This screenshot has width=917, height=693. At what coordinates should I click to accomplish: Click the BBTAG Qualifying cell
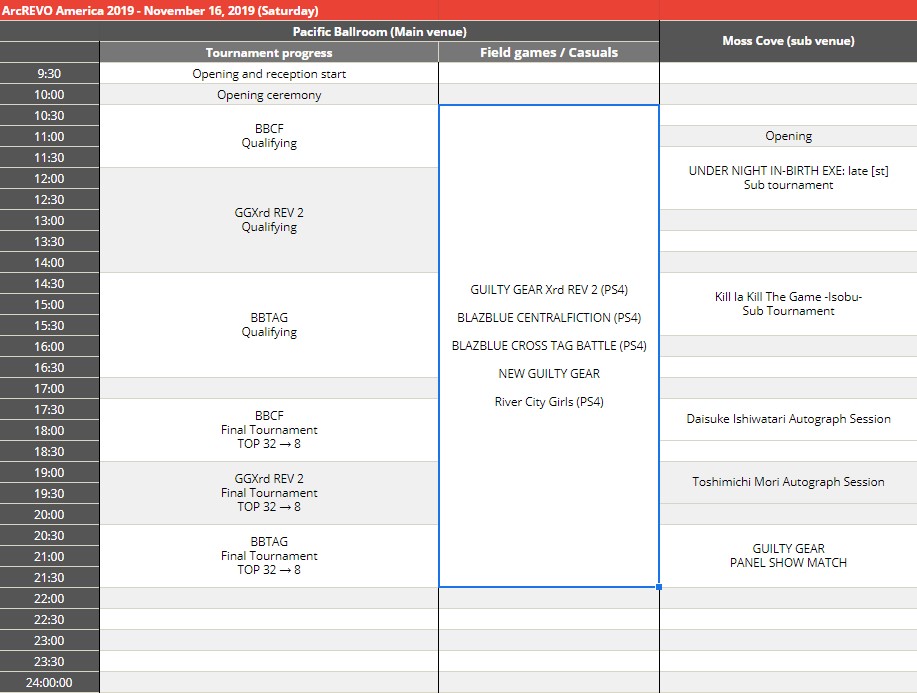point(269,325)
